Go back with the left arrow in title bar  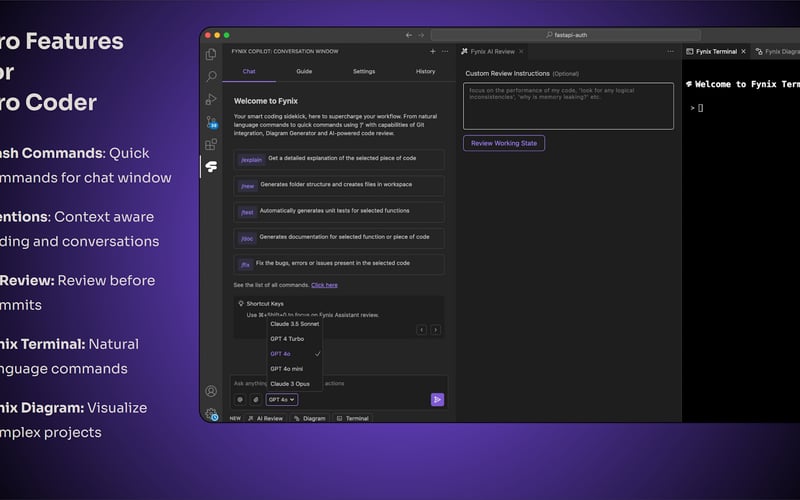tap(409, 35)
